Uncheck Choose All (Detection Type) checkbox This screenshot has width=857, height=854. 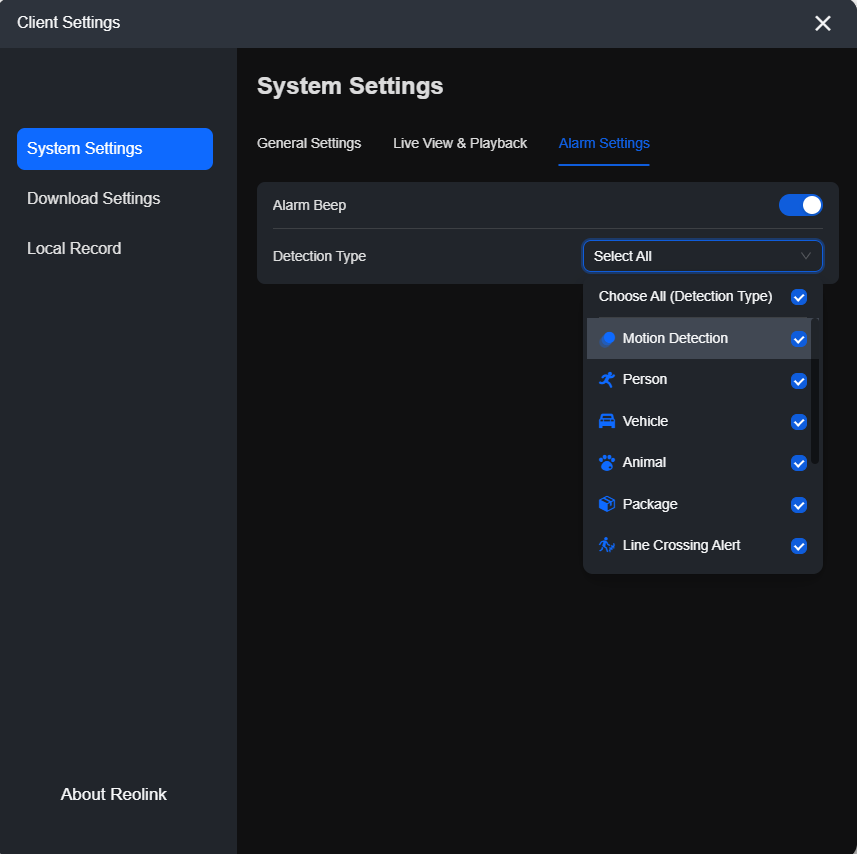(x=799, y=297)
